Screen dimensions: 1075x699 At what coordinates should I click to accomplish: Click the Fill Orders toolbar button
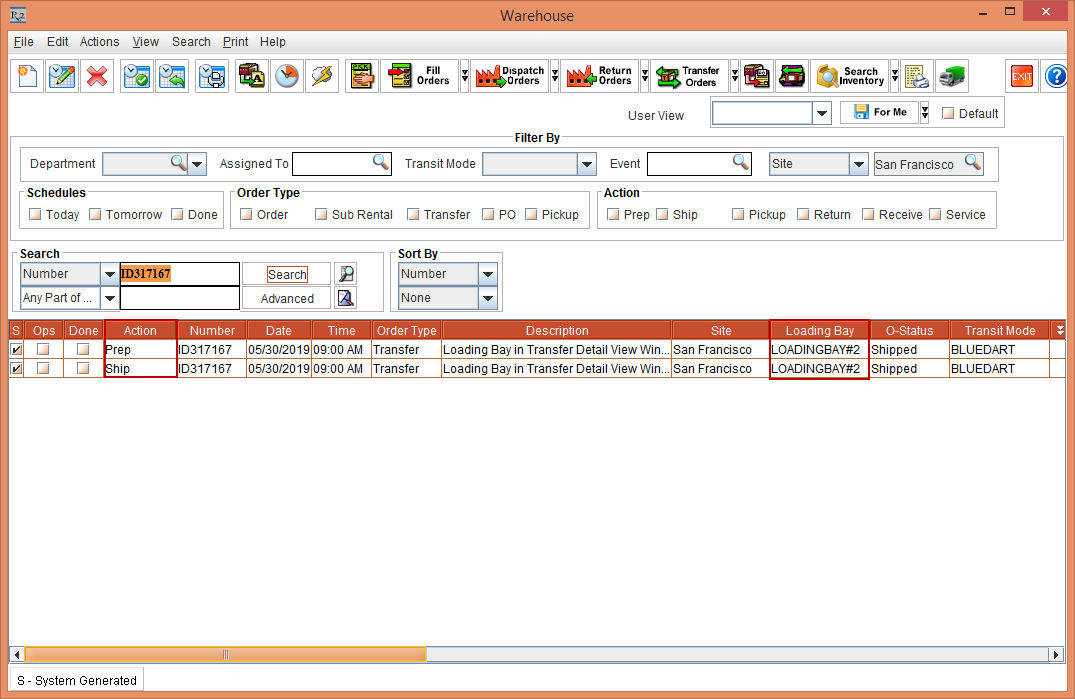(419, 77)
